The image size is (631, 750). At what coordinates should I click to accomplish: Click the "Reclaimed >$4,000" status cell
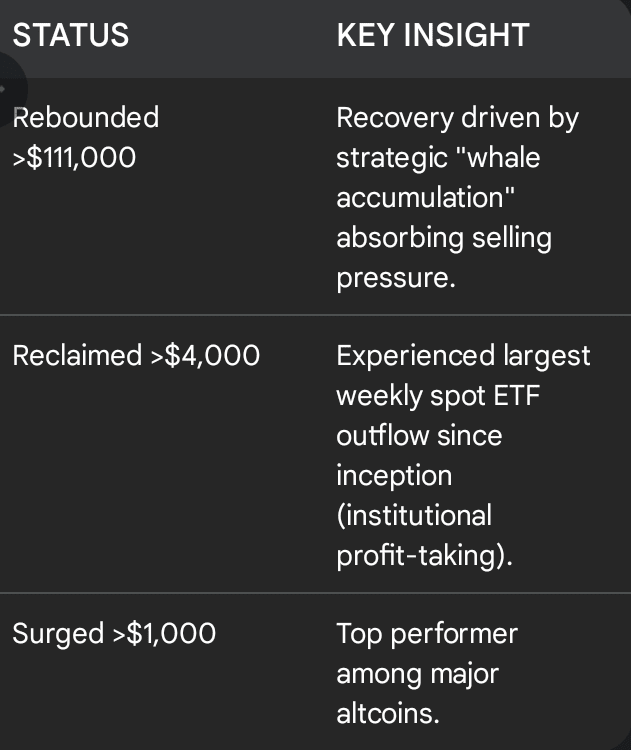[136, 355]
